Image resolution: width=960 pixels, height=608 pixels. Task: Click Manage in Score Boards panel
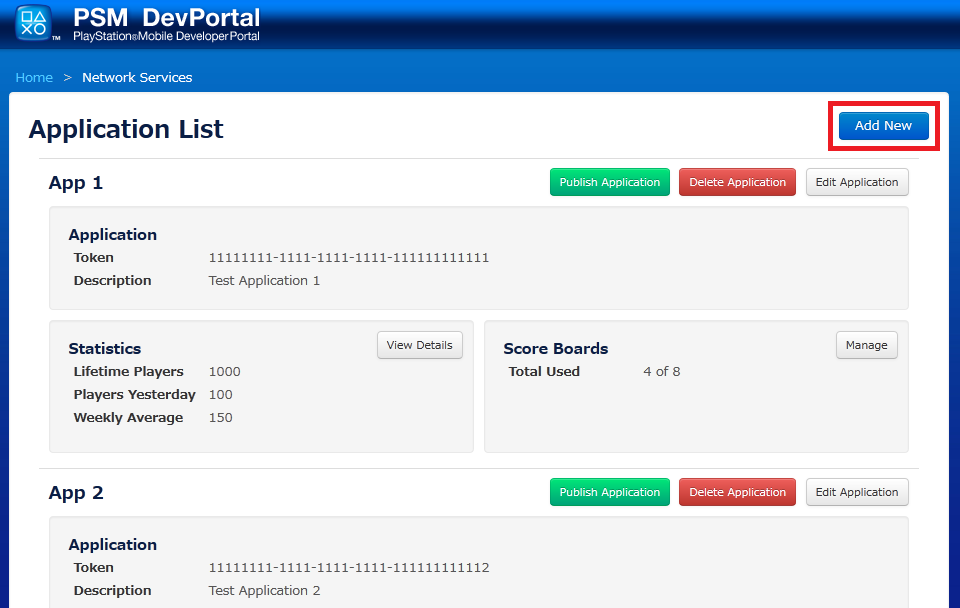(866, 345)
